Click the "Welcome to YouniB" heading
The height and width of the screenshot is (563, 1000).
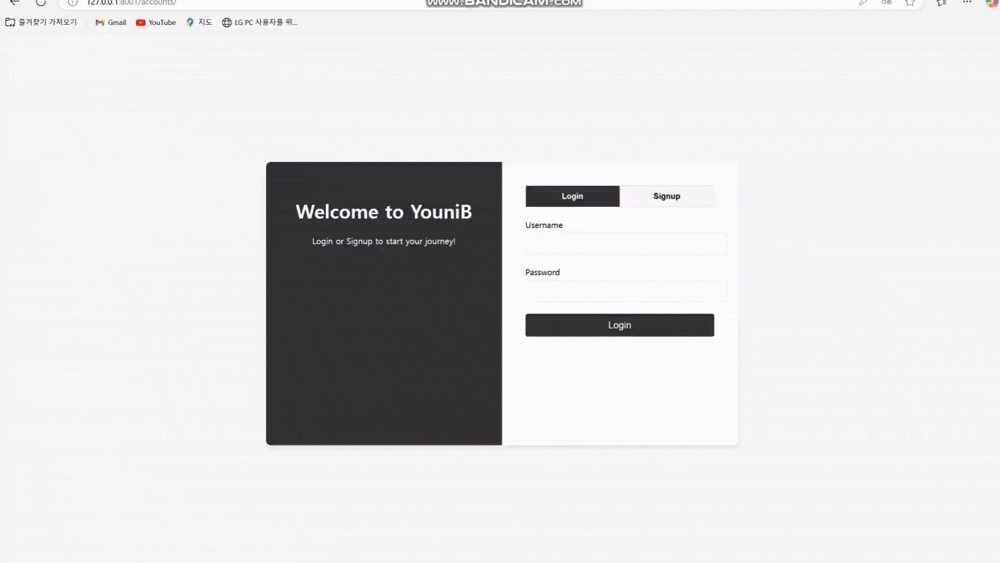(383, 212)
